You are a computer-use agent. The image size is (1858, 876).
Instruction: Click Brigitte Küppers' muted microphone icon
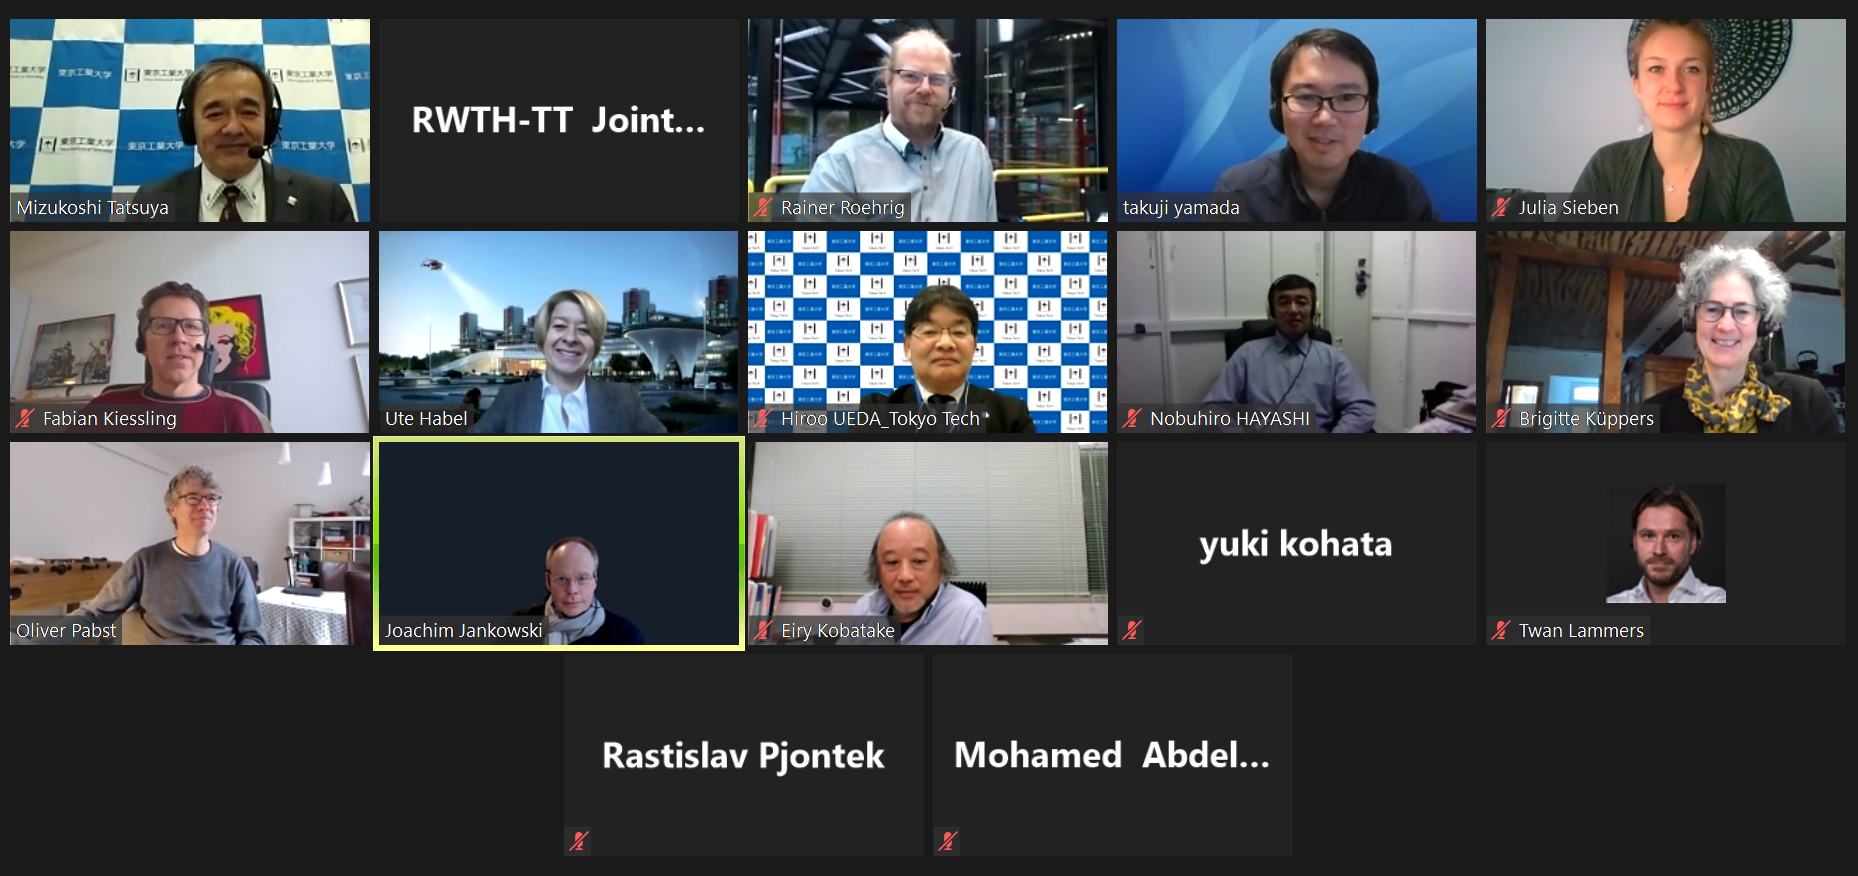click(x=1502, y=419)
